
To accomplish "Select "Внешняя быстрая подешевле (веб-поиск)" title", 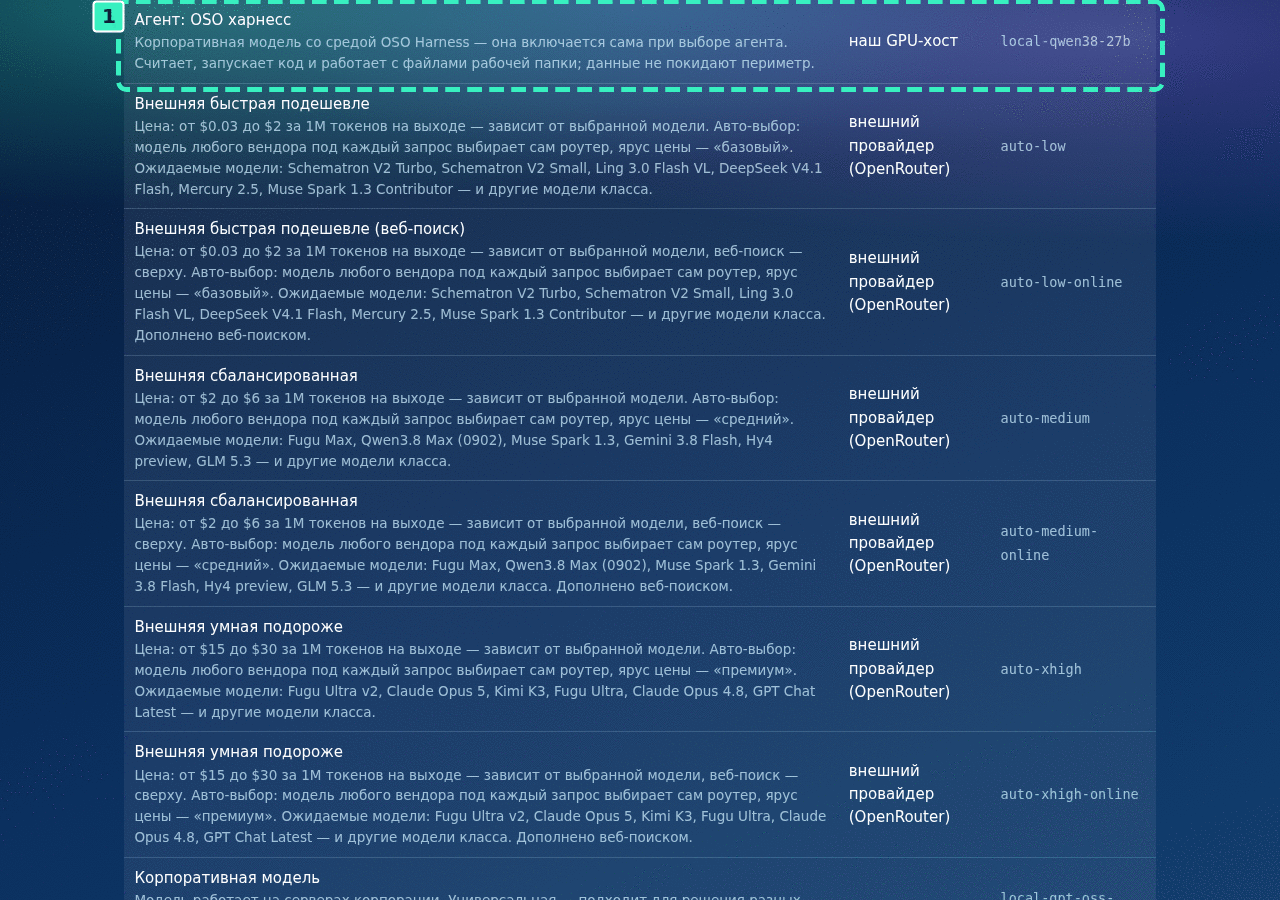I will pos(300,229).
